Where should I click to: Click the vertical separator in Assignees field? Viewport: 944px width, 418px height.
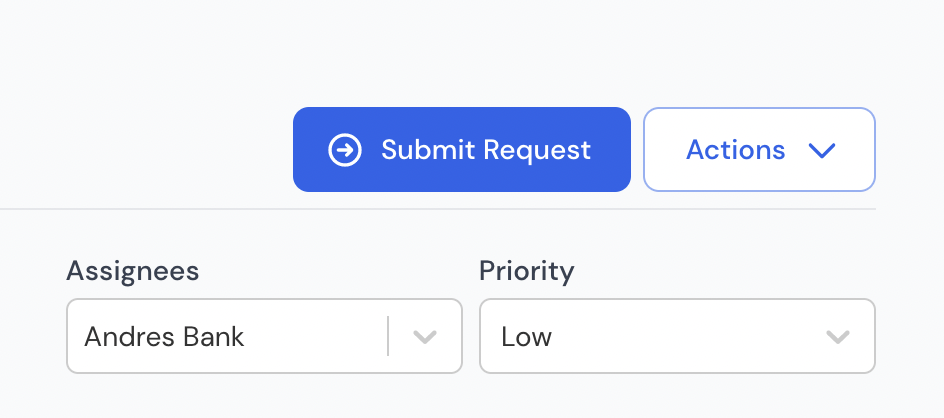click(388, 336)
